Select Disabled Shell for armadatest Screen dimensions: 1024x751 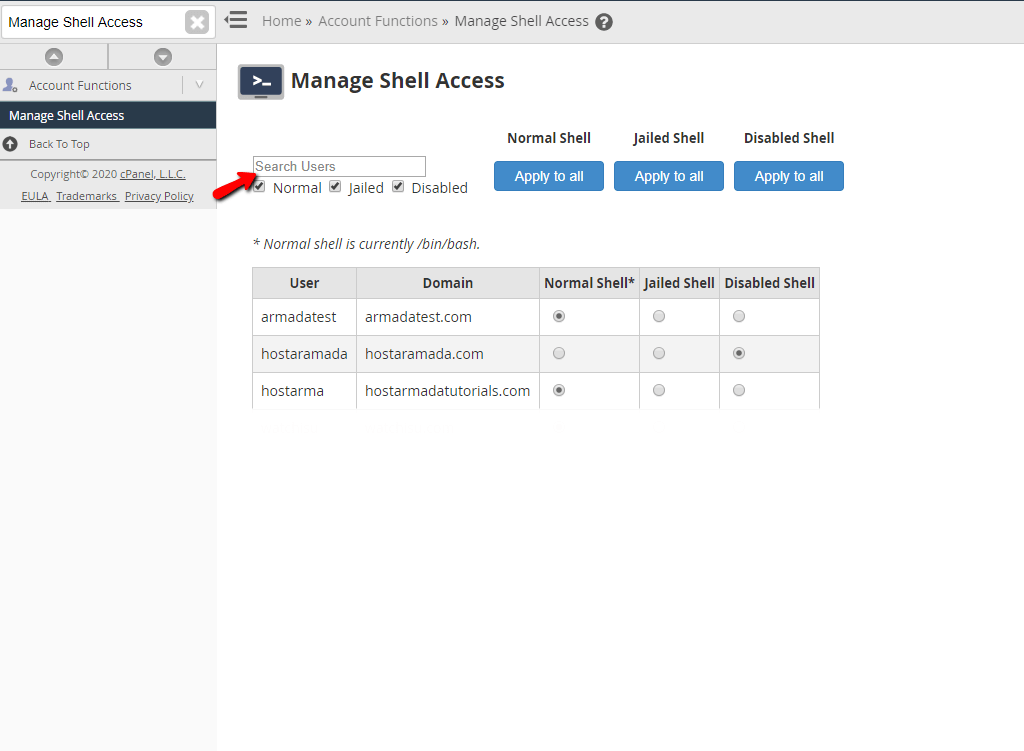click(x=739, y=316)
